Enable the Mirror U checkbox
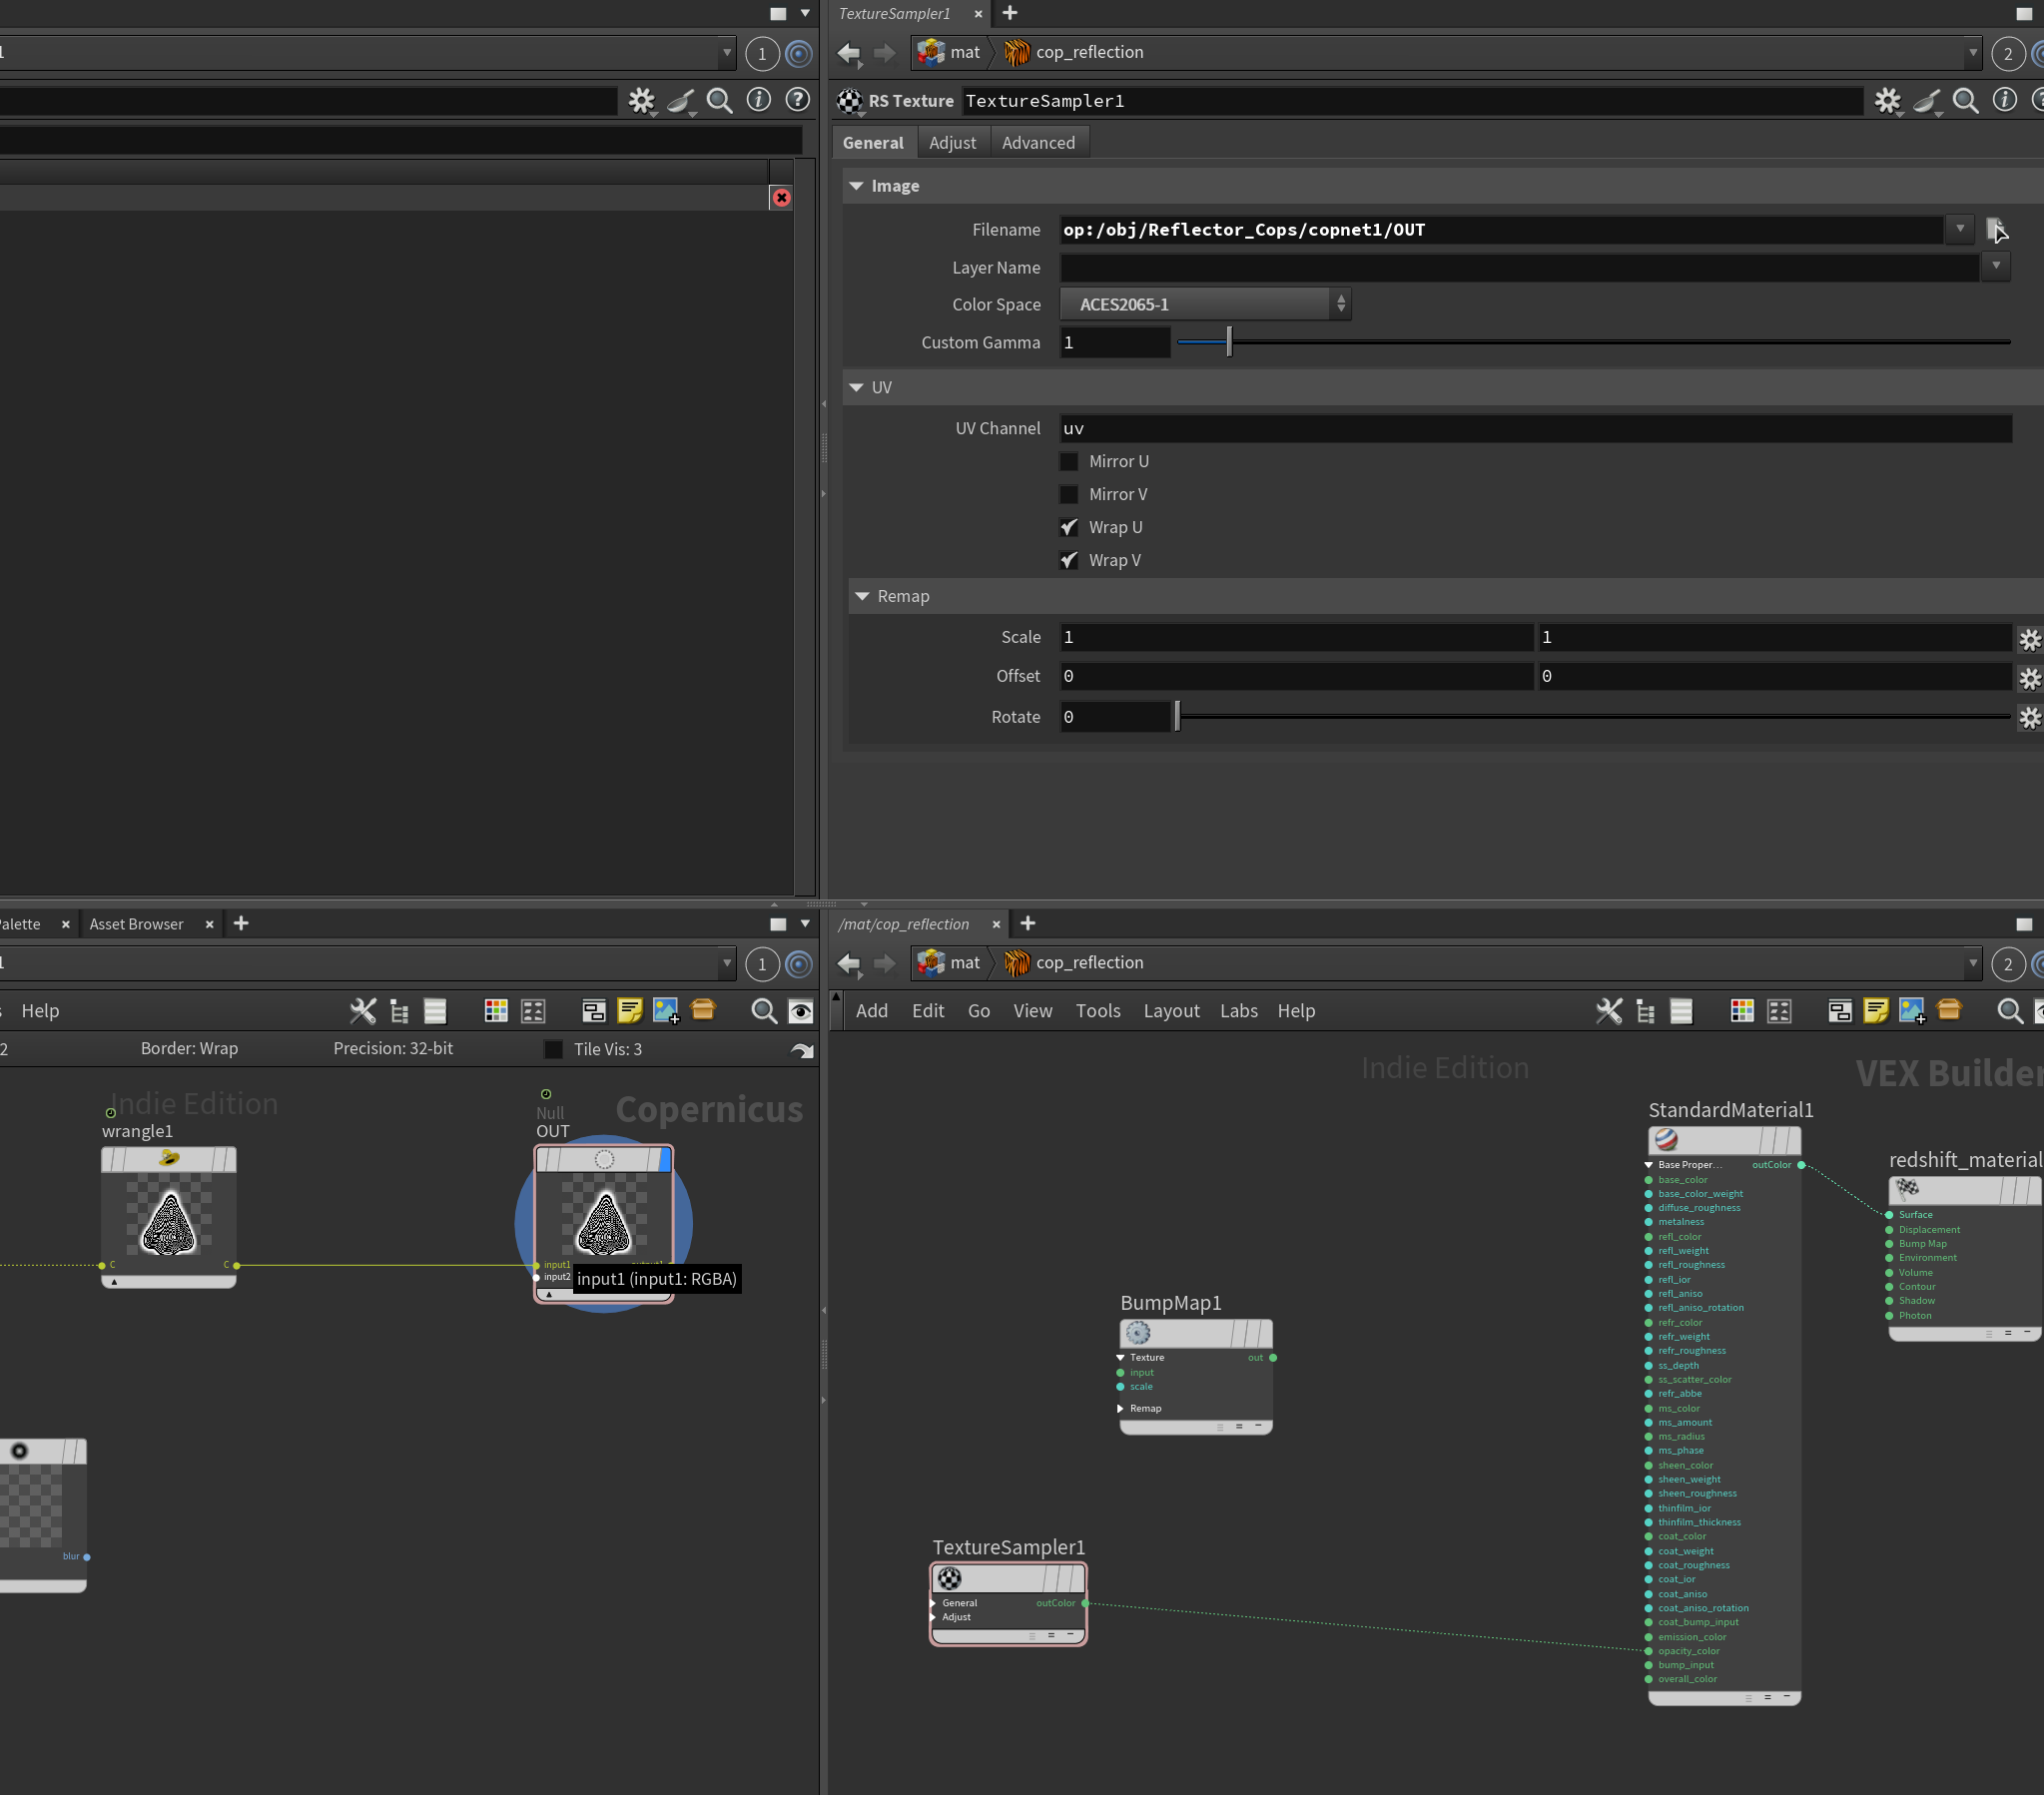2044x1795 pixels. click(x=1069, y=461)
